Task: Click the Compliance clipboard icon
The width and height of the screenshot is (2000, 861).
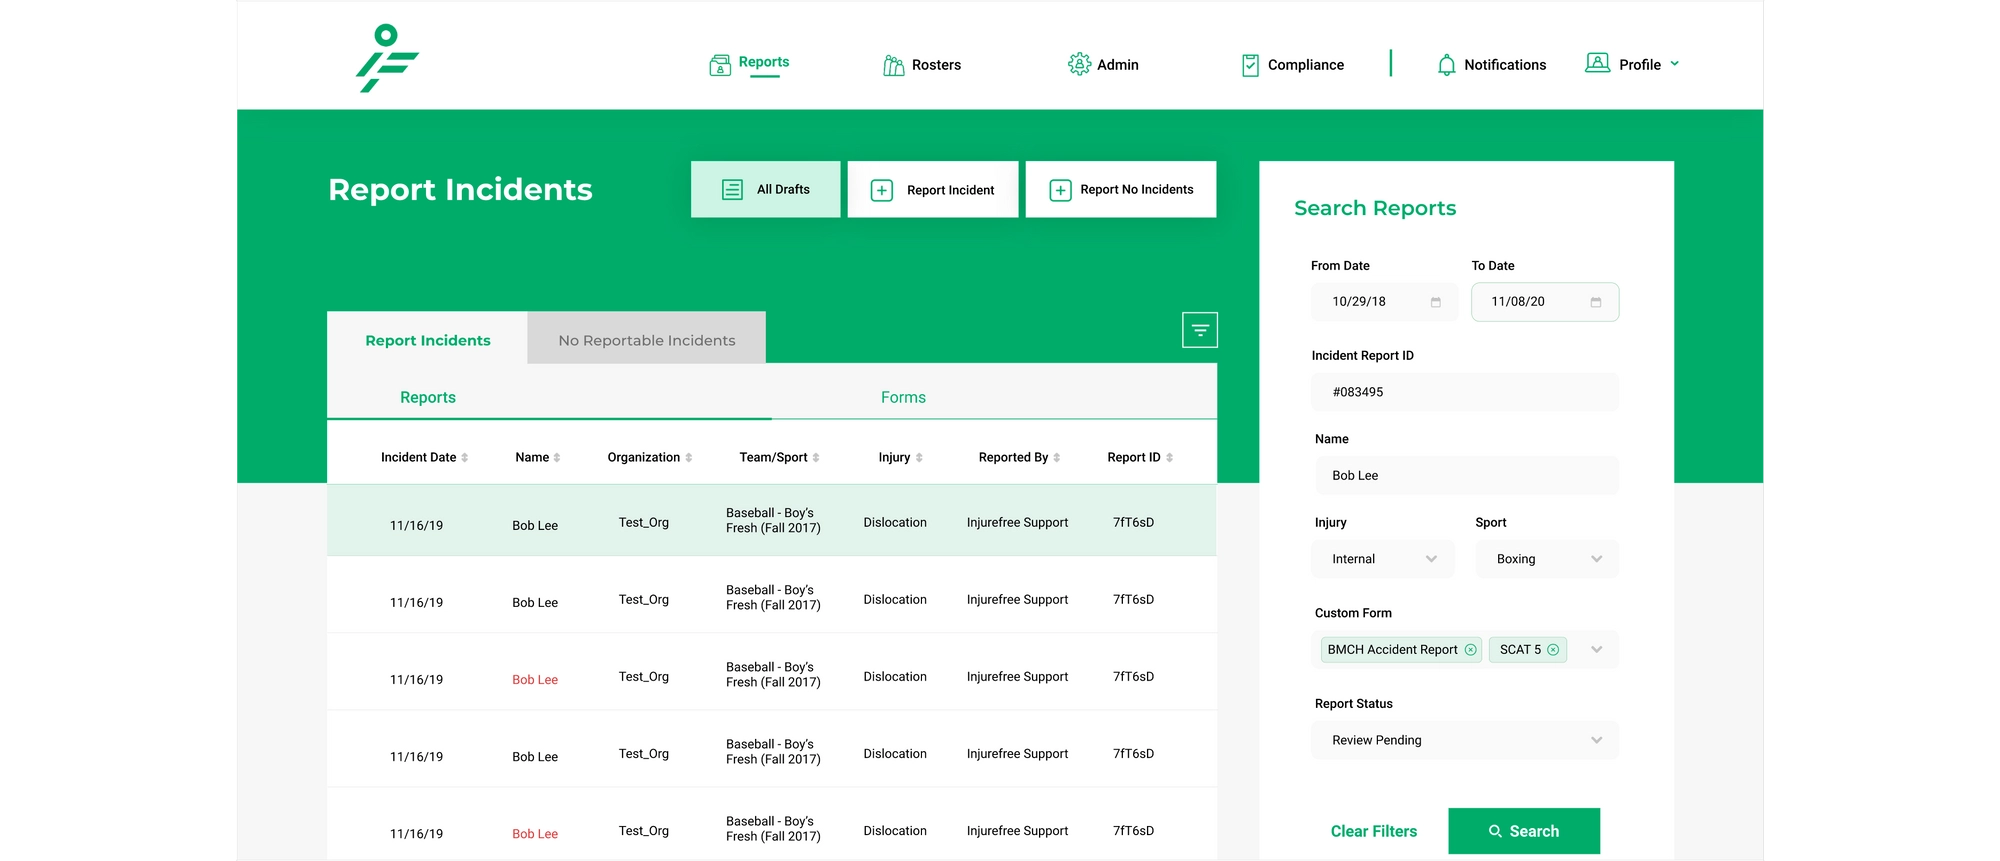Action: [1250, 65]
